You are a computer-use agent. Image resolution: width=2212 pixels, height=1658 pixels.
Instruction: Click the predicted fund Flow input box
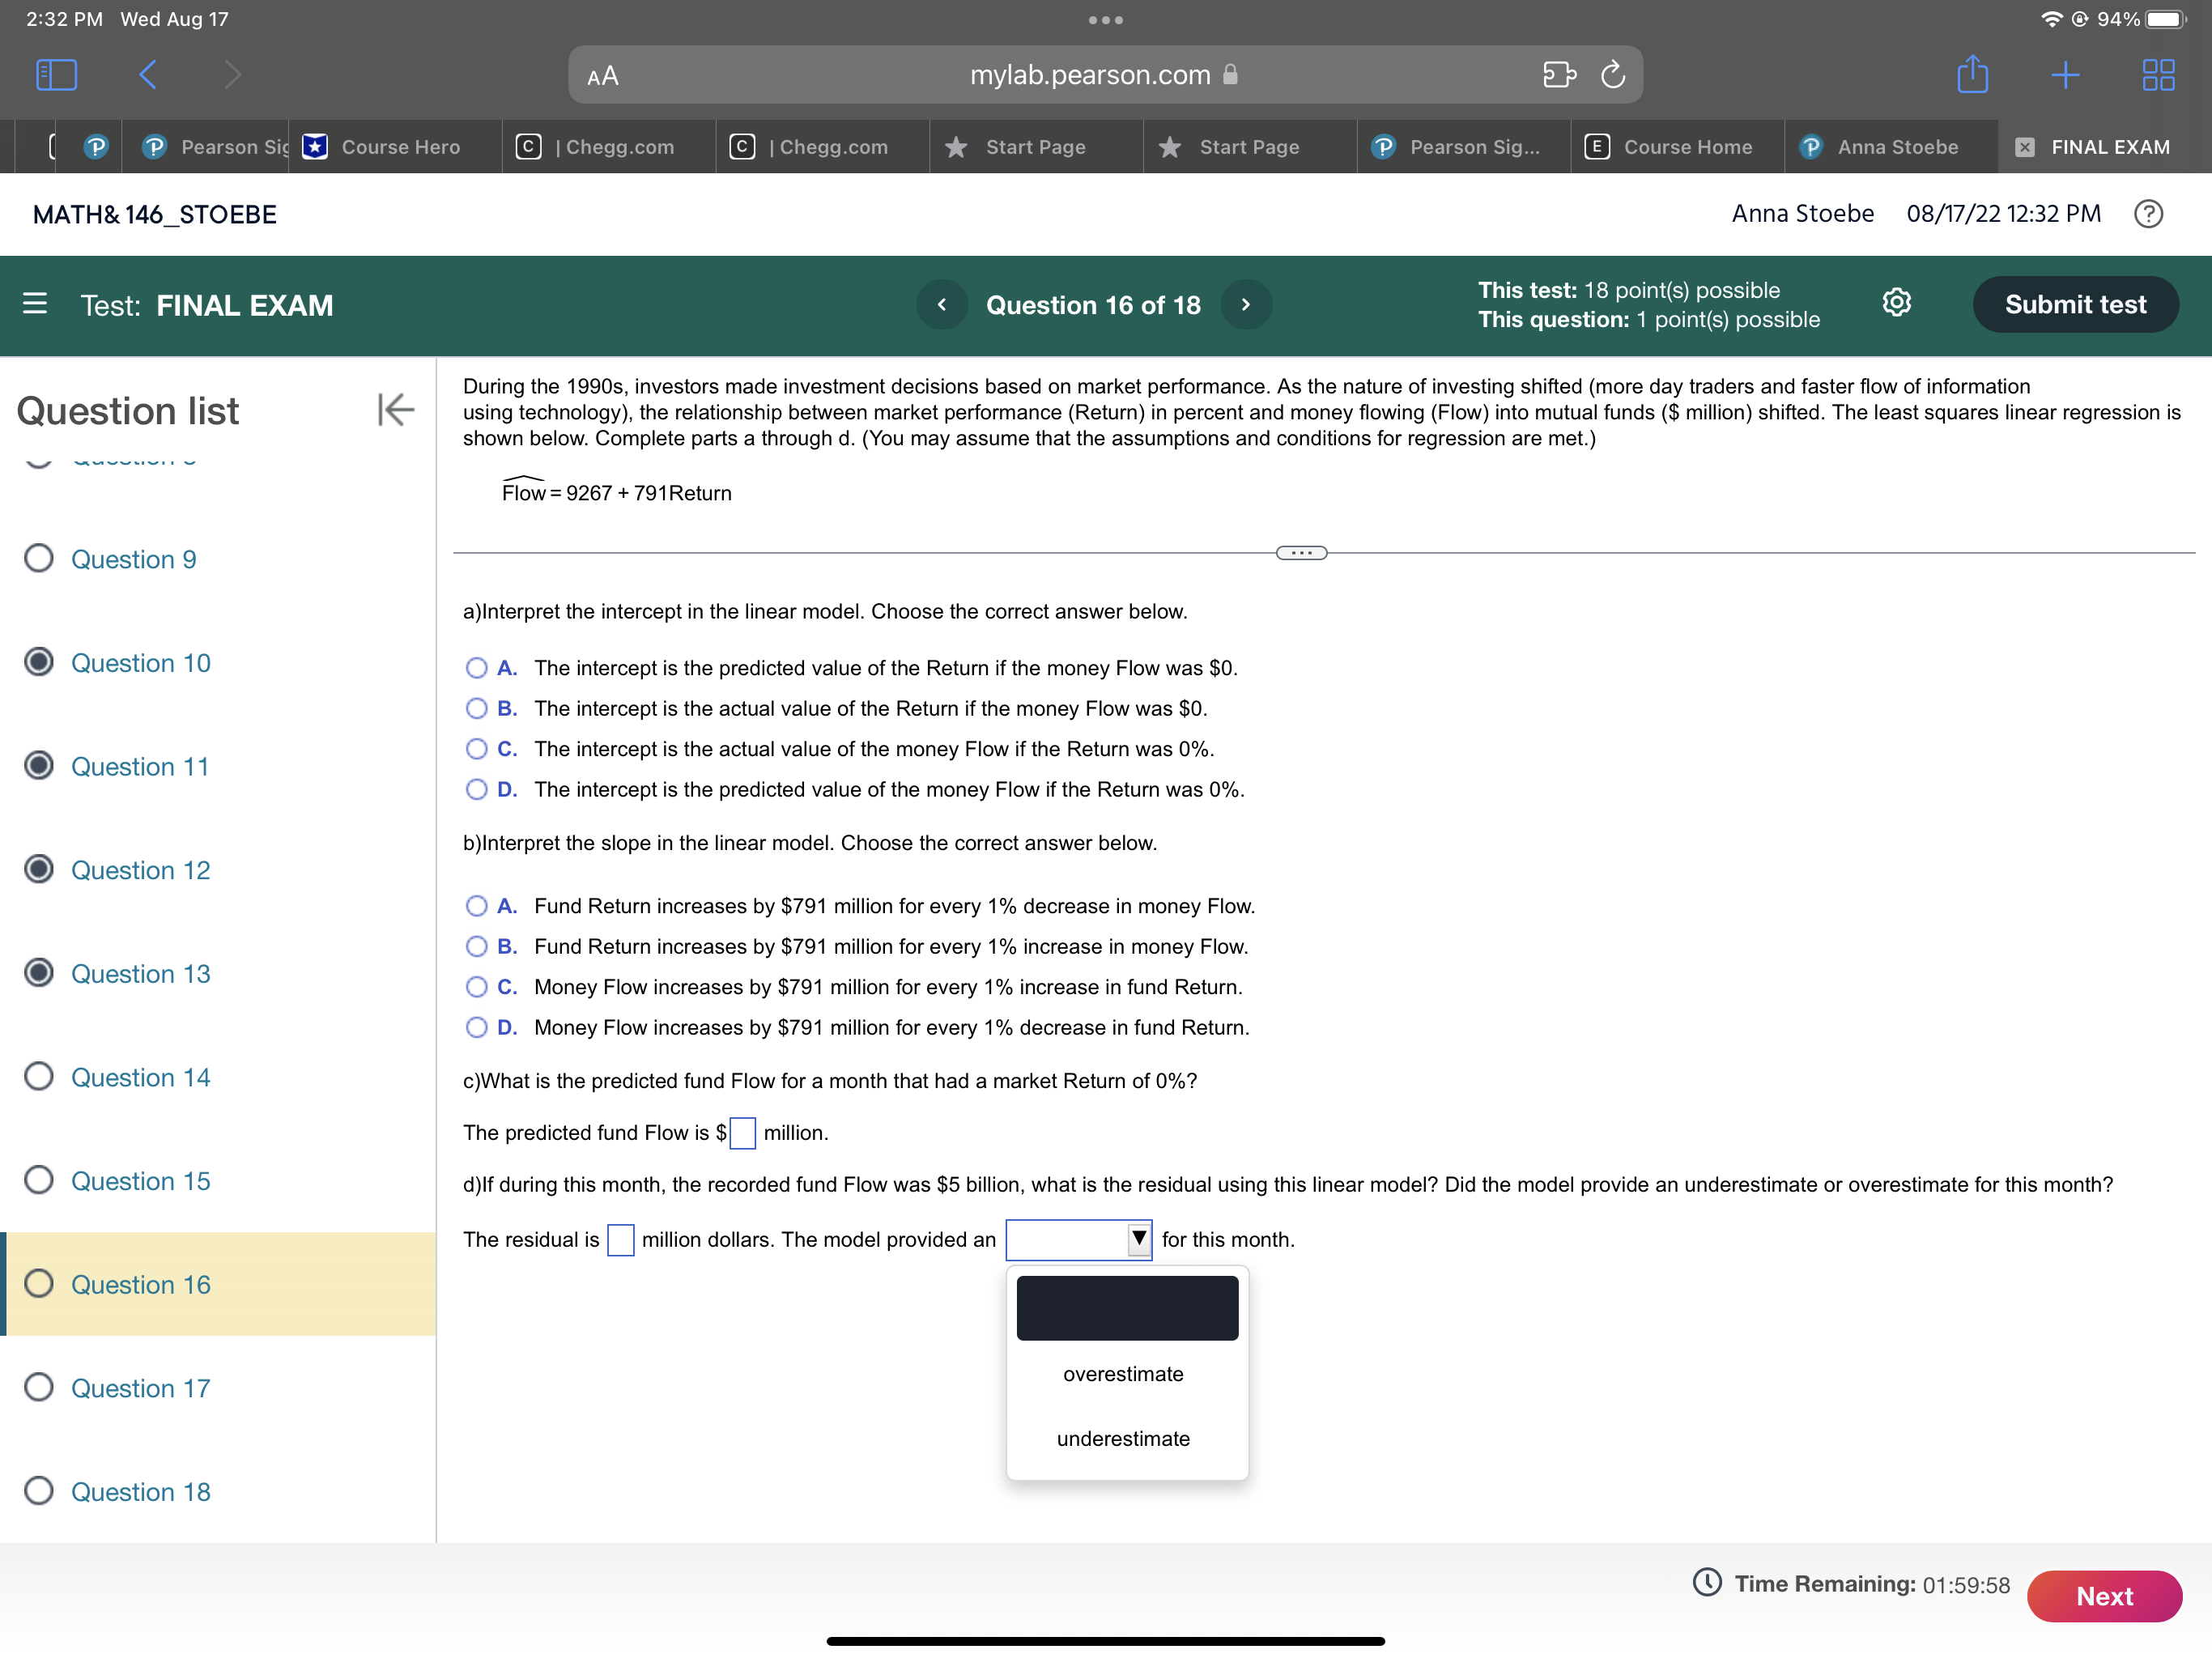[x=741, y=1133]
